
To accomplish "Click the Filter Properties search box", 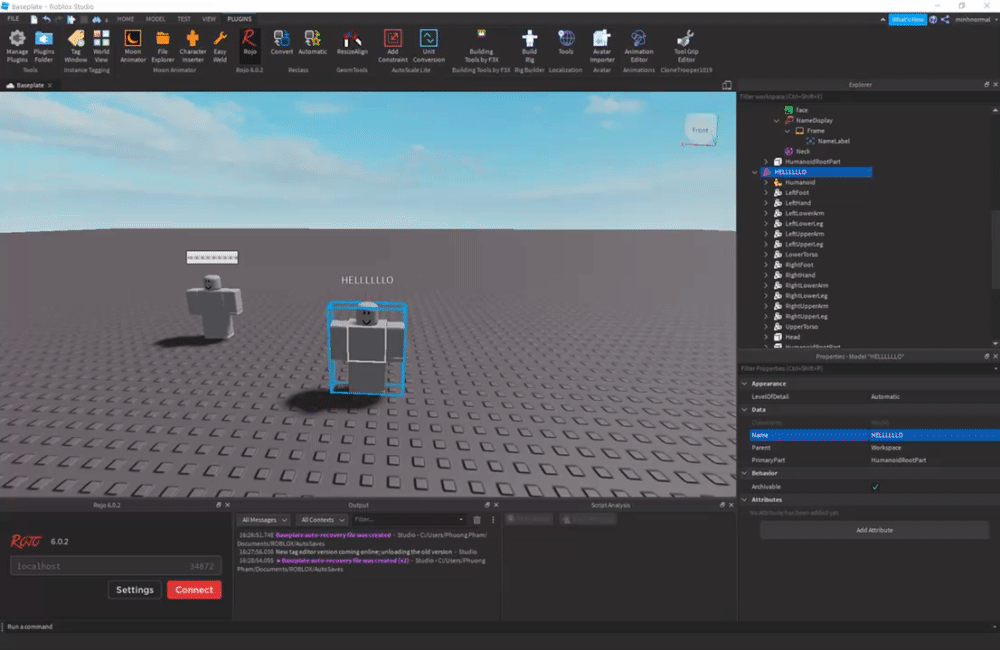I will pos(867,369).
